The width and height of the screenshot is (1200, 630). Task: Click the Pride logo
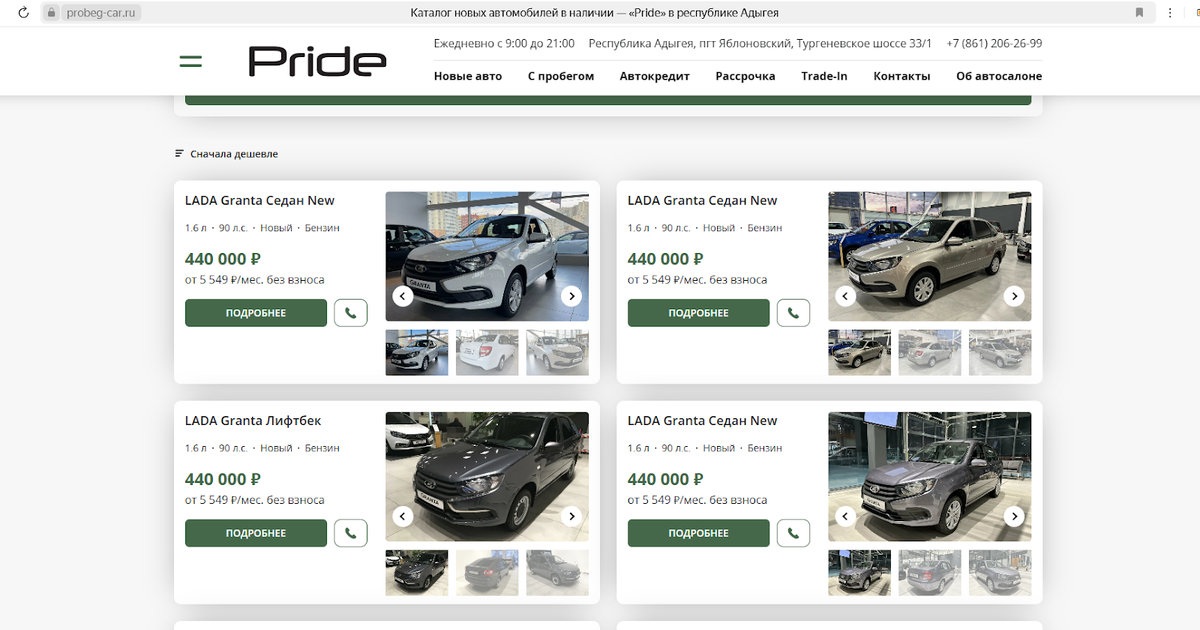click(317, 62)
